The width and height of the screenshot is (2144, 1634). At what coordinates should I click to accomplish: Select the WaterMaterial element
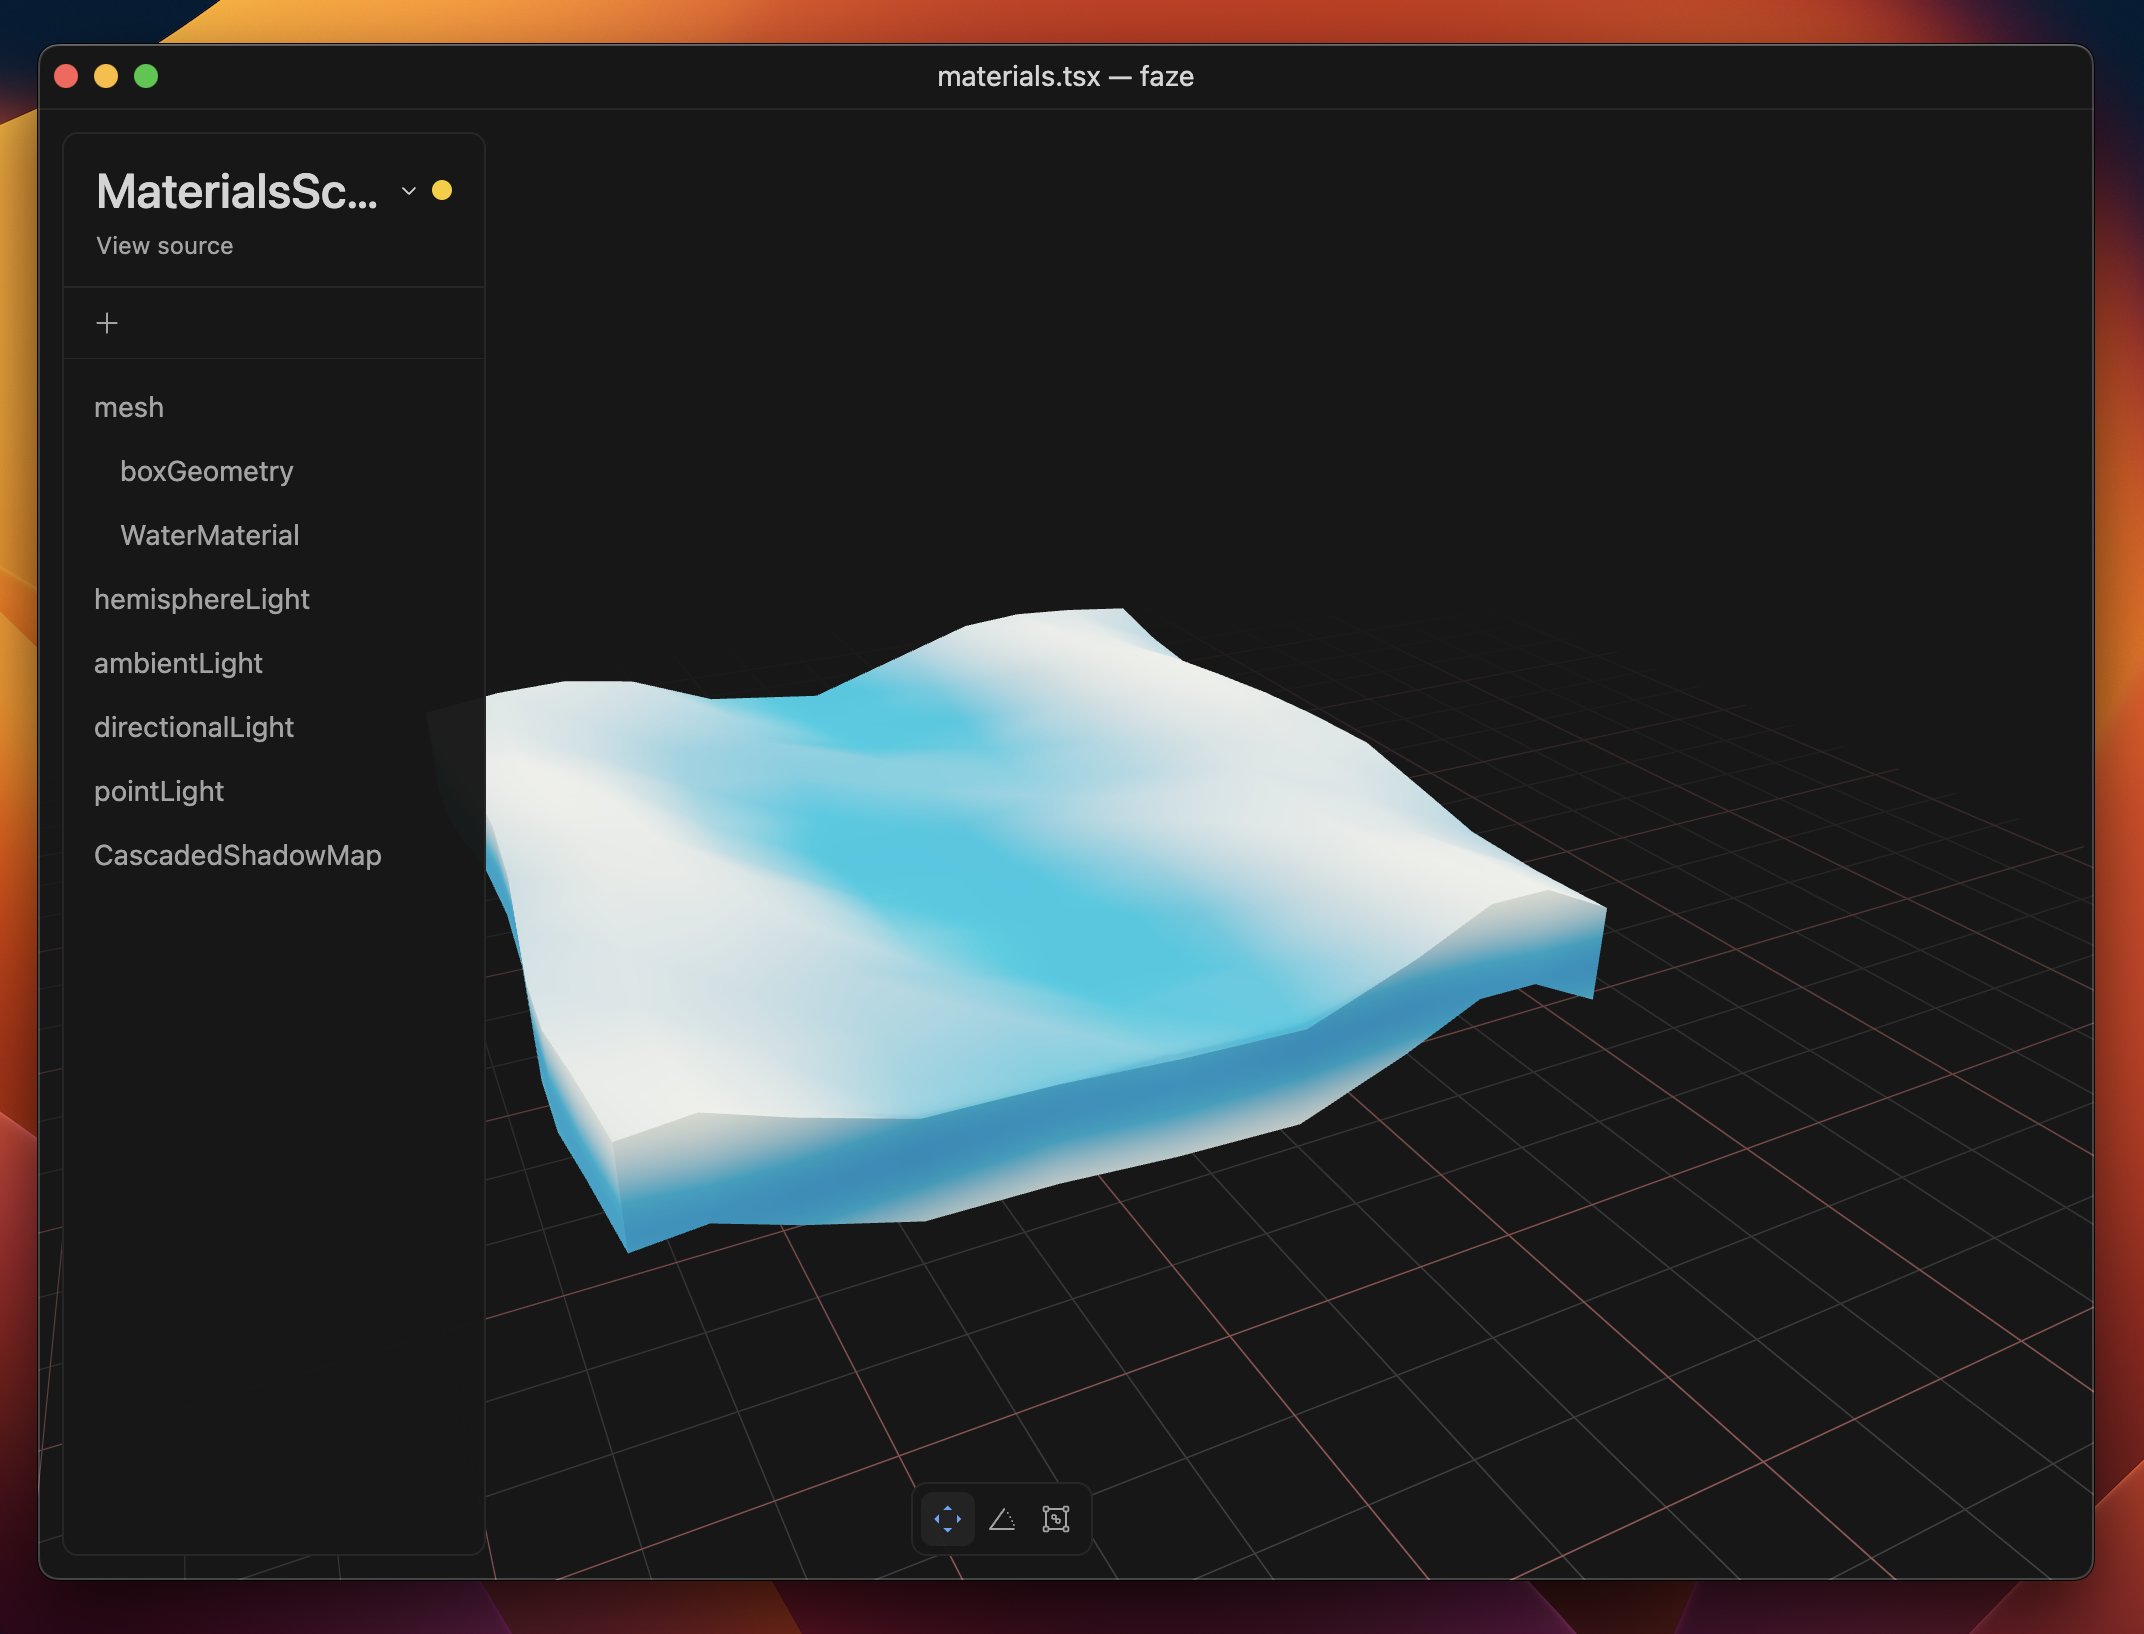pyautogui.click(x=210, y=535)
